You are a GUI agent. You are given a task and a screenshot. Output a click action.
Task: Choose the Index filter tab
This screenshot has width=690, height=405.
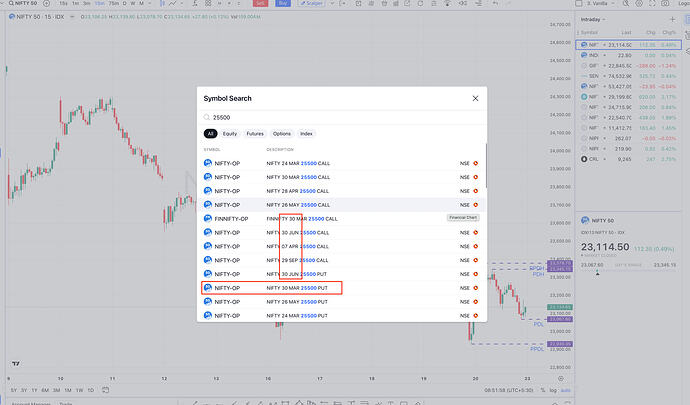[x=306, y=133]
